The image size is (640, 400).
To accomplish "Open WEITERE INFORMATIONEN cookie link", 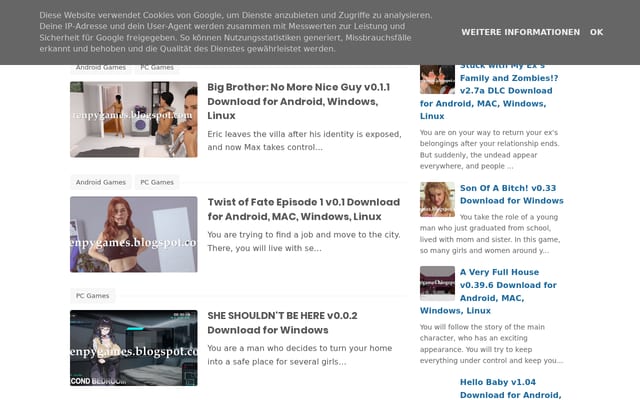I will pos(520,32).
